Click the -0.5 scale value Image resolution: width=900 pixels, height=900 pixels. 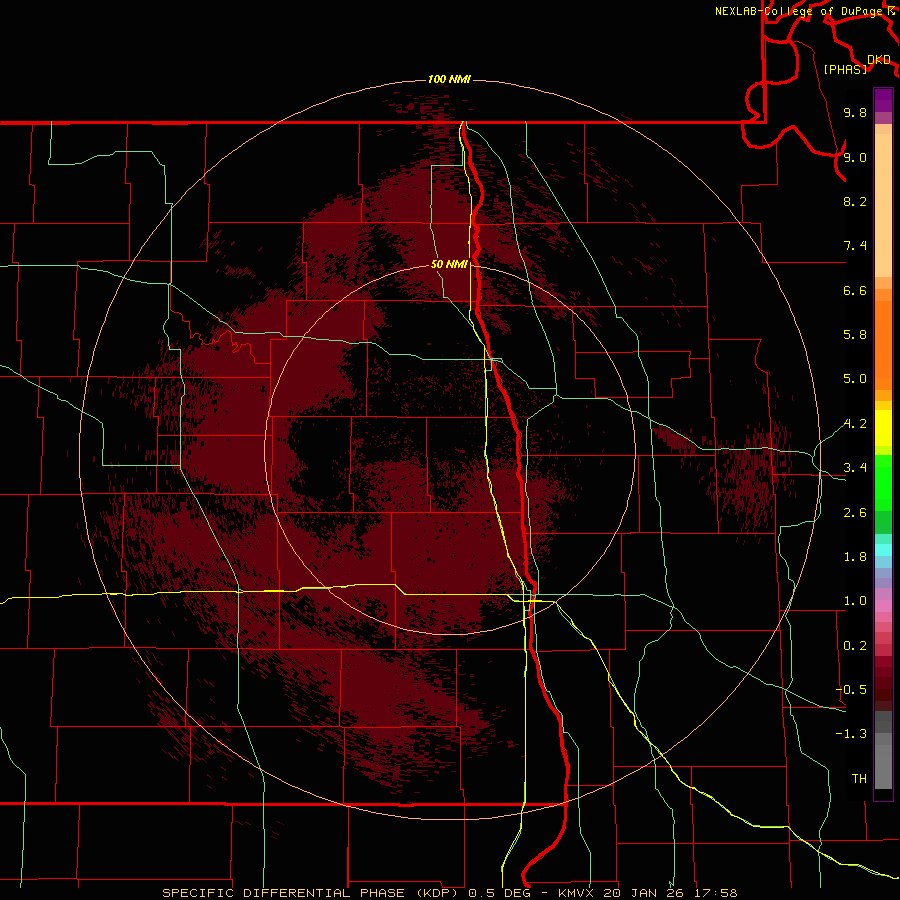[851, 690]
